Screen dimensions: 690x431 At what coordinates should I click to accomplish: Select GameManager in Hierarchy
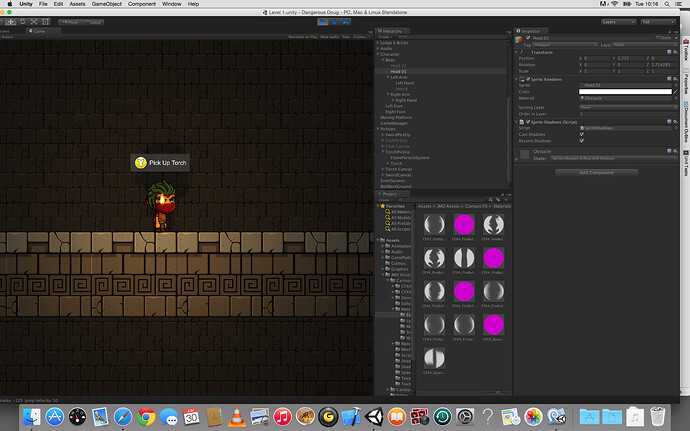[x=394, y=123]
